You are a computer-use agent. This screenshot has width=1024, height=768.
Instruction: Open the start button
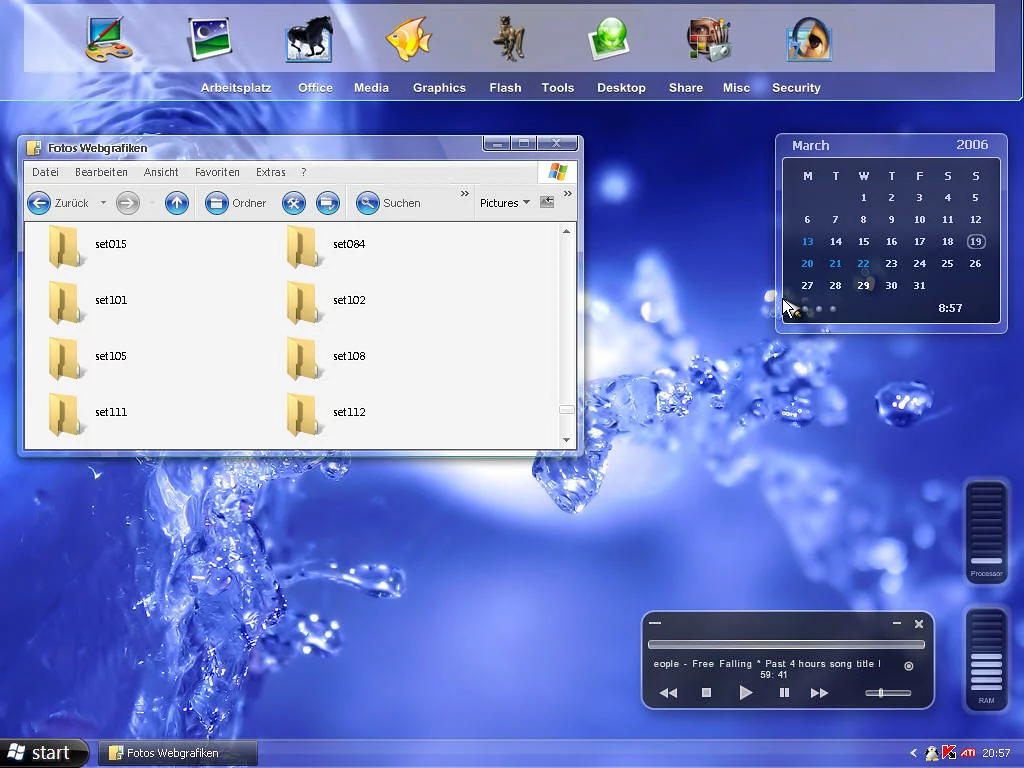40,753
